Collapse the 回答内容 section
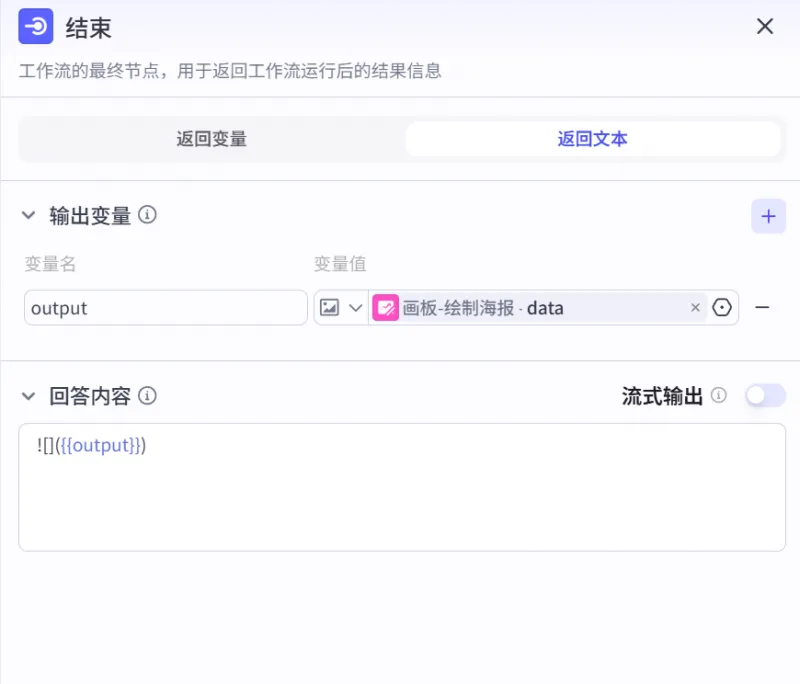The image size is (800, 684). 28,396
